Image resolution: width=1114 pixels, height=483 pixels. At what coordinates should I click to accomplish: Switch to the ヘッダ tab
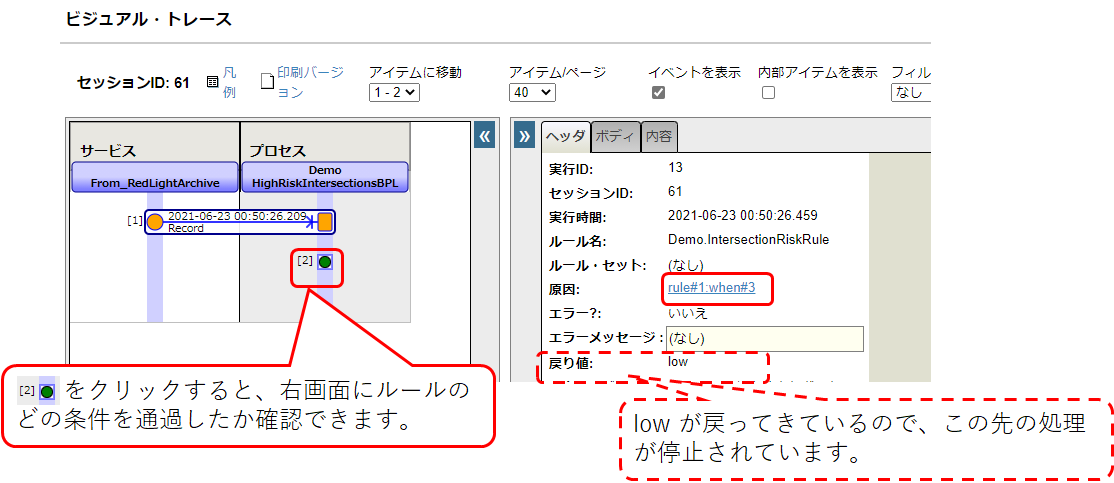tap(566, 136)
